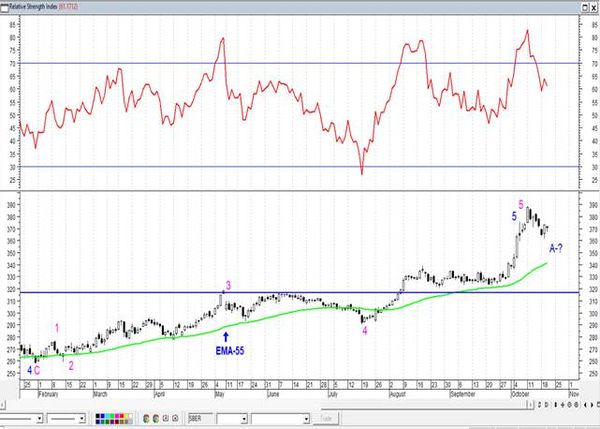600x429 pixels.
Task: Click the right-pointing triangle chart scroll icon
Action: click(x=592, y=405)
